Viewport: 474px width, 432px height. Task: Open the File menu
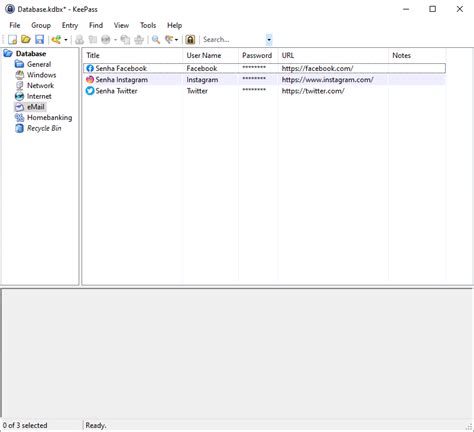[x=15, y=25]
